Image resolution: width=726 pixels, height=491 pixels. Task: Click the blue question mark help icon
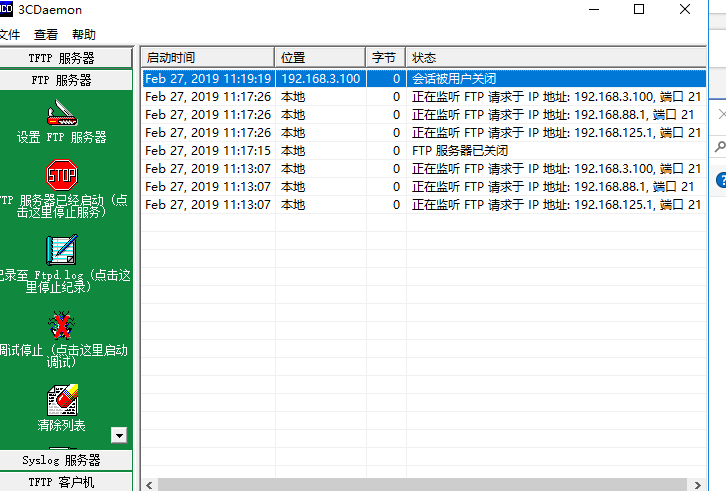[721, 180]
